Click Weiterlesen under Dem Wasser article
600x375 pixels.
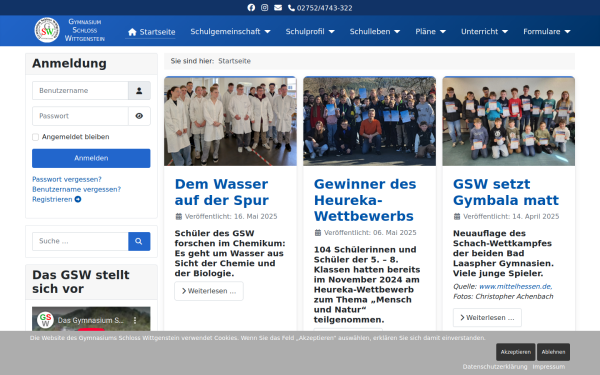coord(209,291)
